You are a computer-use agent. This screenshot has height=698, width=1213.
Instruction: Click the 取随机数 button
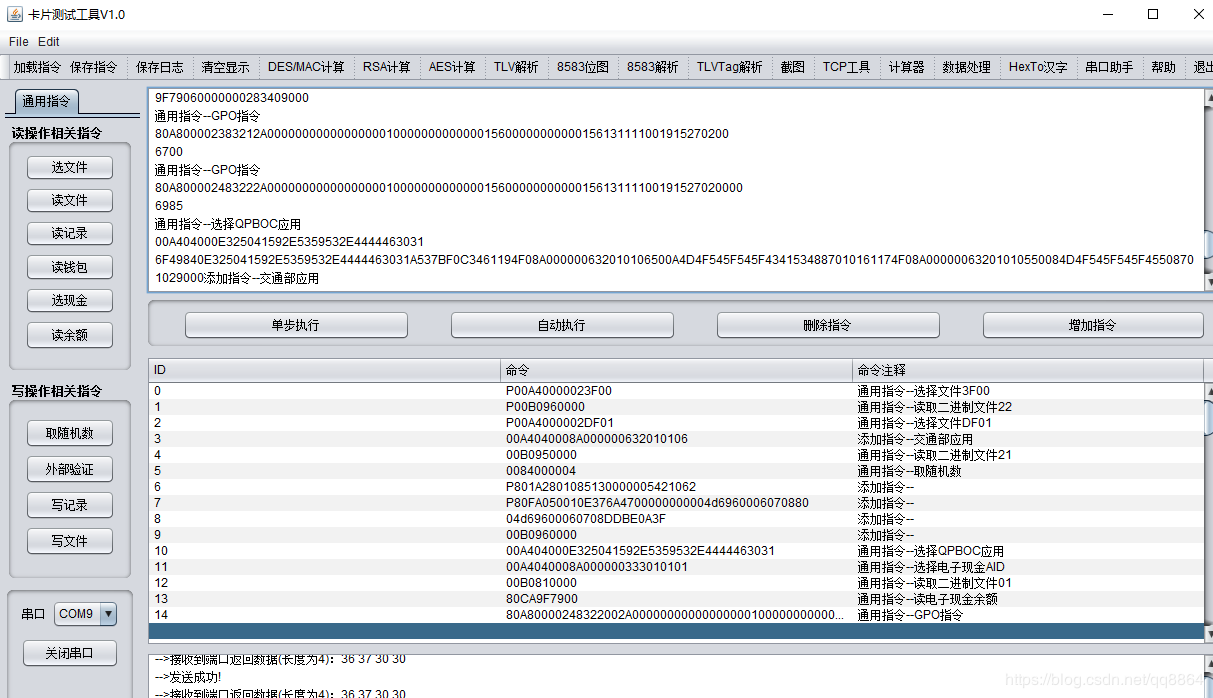pyautogui.click(x=69, y=433)
